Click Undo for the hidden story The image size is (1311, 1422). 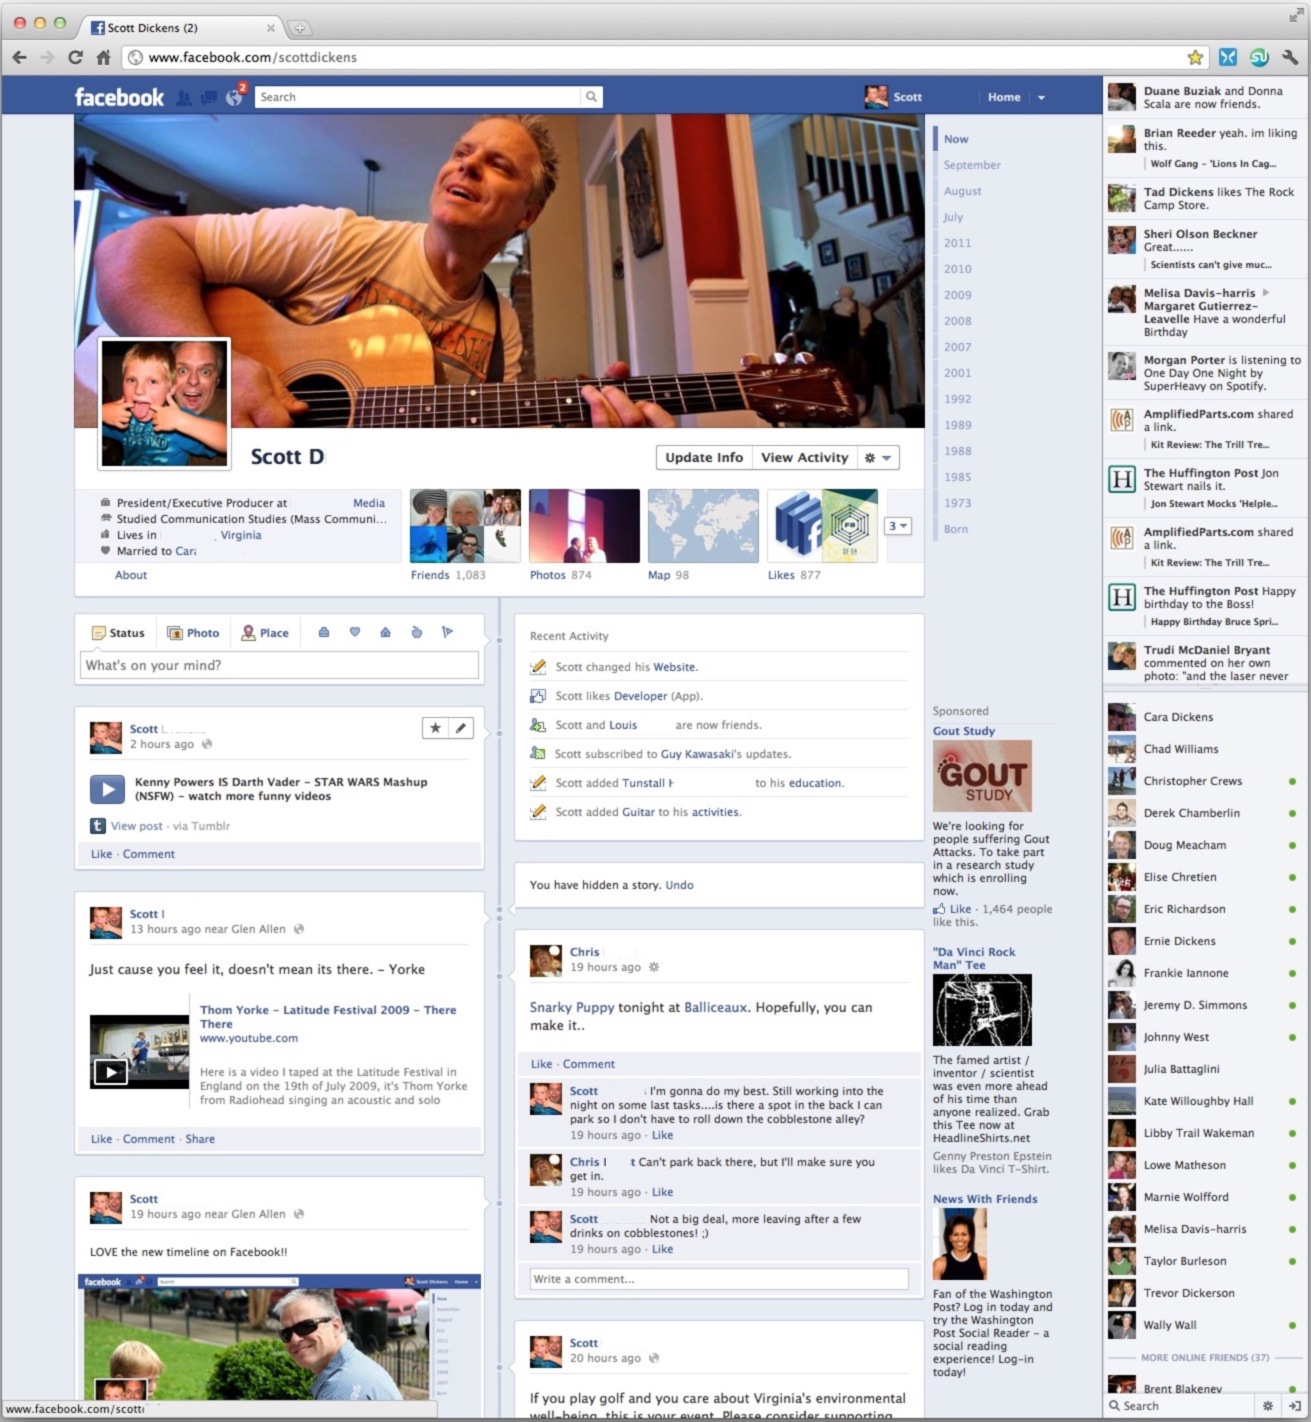679,885
